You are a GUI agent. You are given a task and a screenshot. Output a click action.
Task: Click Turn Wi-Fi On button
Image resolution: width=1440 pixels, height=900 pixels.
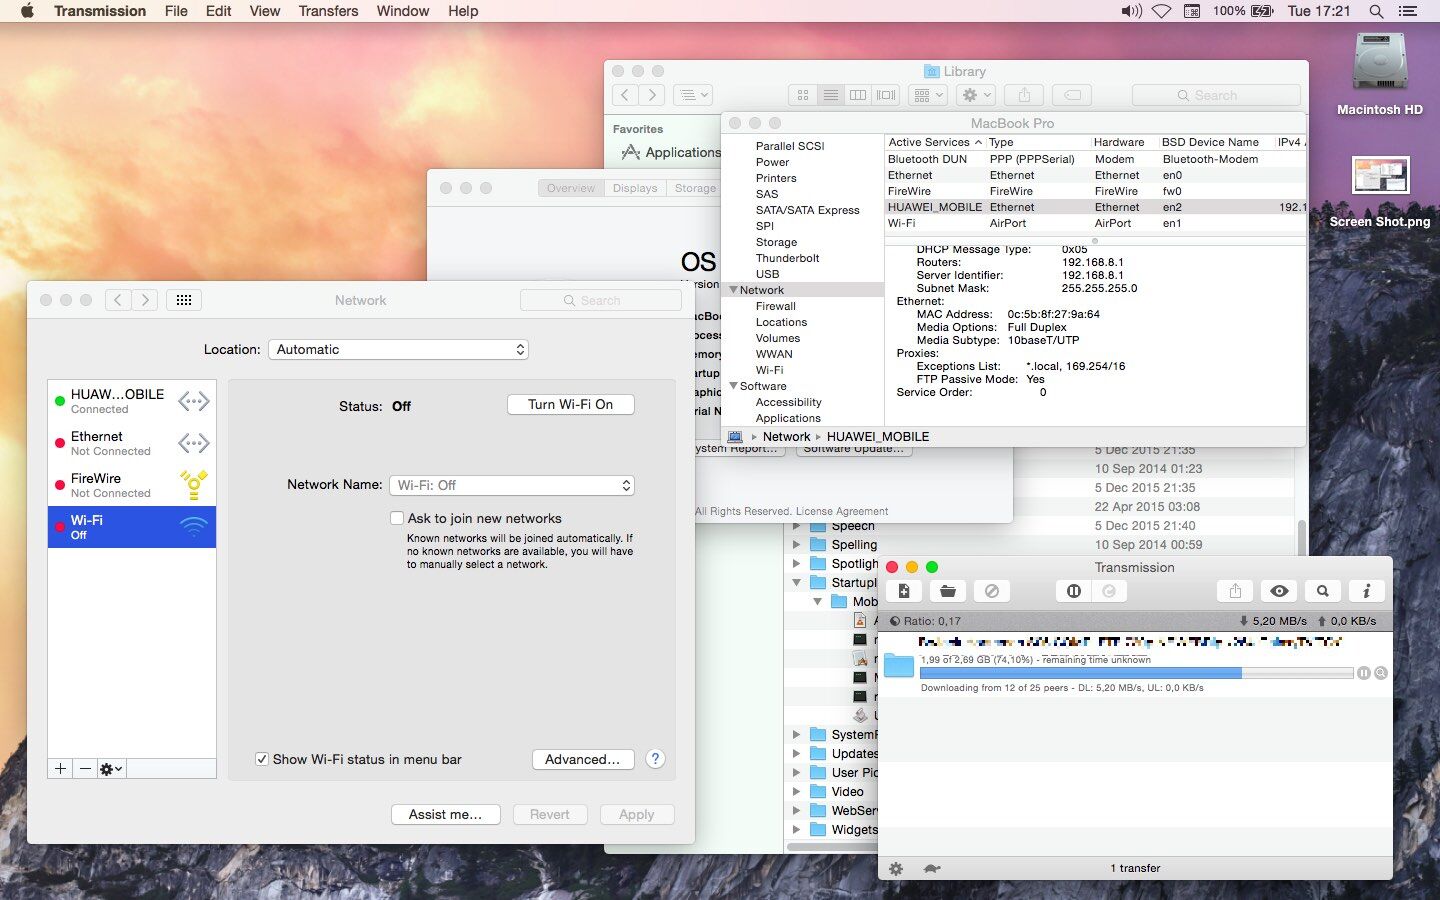tap(570, 404)
